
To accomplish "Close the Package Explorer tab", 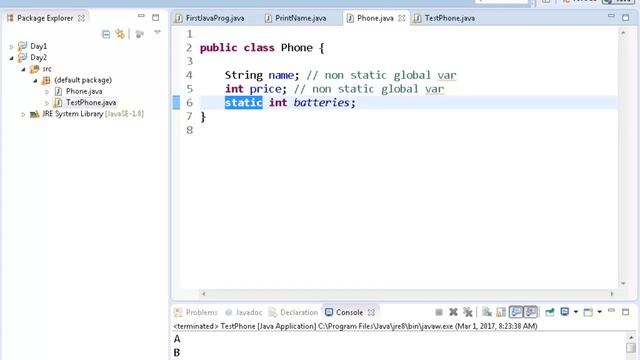I will [81, 18].
